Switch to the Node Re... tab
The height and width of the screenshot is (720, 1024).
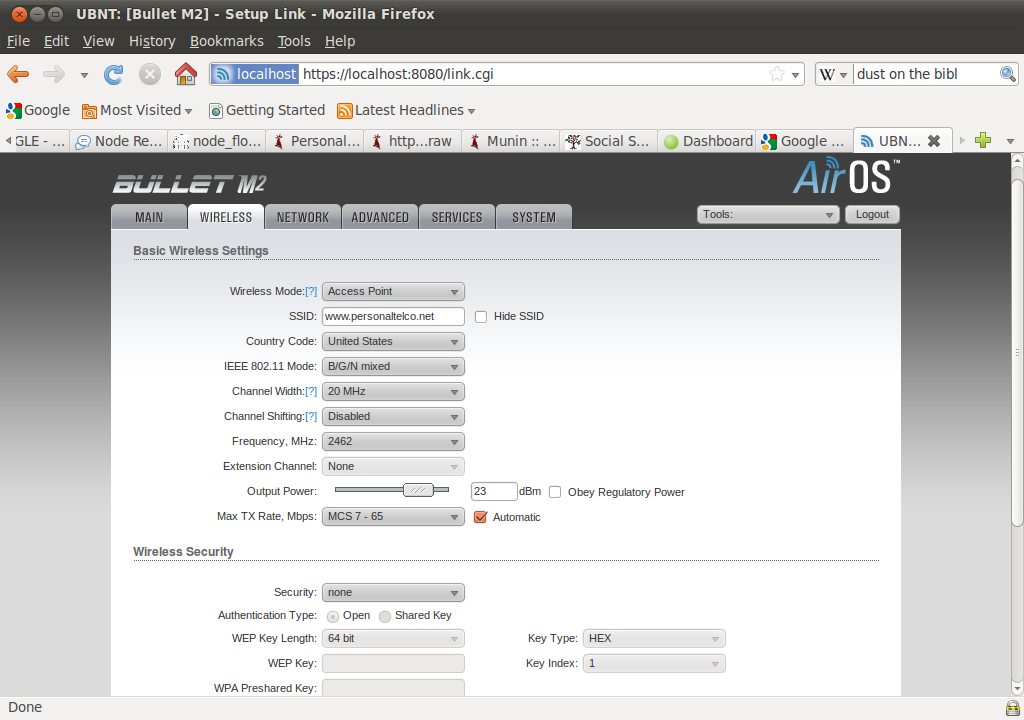(118, 141)
